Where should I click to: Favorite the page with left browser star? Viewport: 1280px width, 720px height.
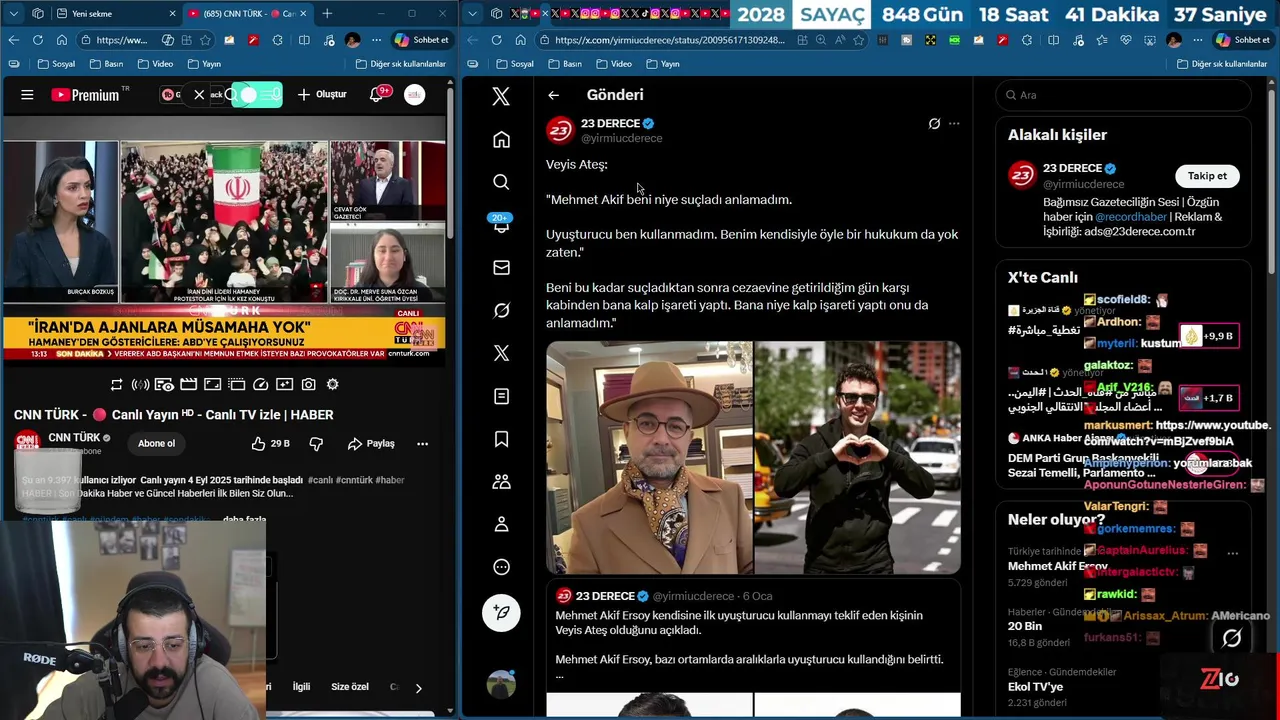pos(205,40)
